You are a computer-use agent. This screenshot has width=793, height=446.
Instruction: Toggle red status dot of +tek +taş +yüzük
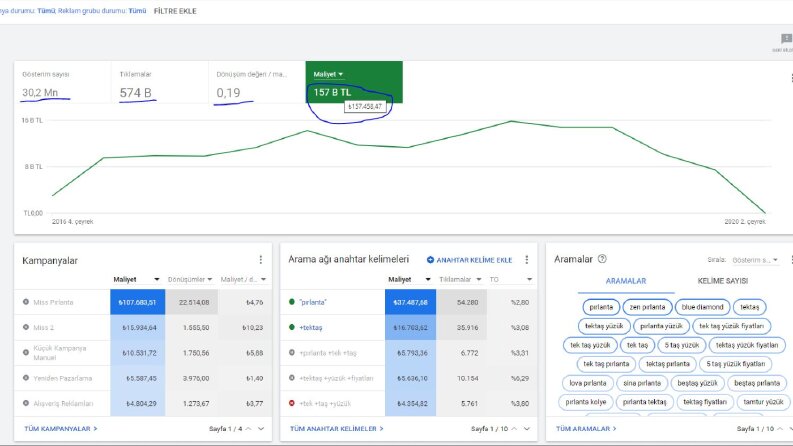click(x=292, y=403)
